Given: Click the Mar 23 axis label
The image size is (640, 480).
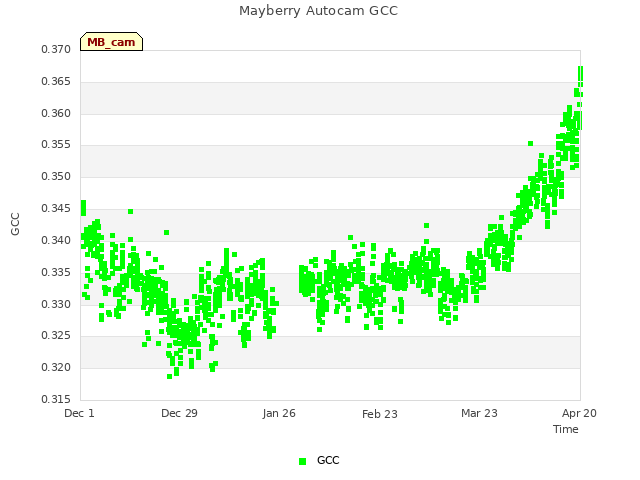Looking at the screenshot, I should click(x=479, y=413).
